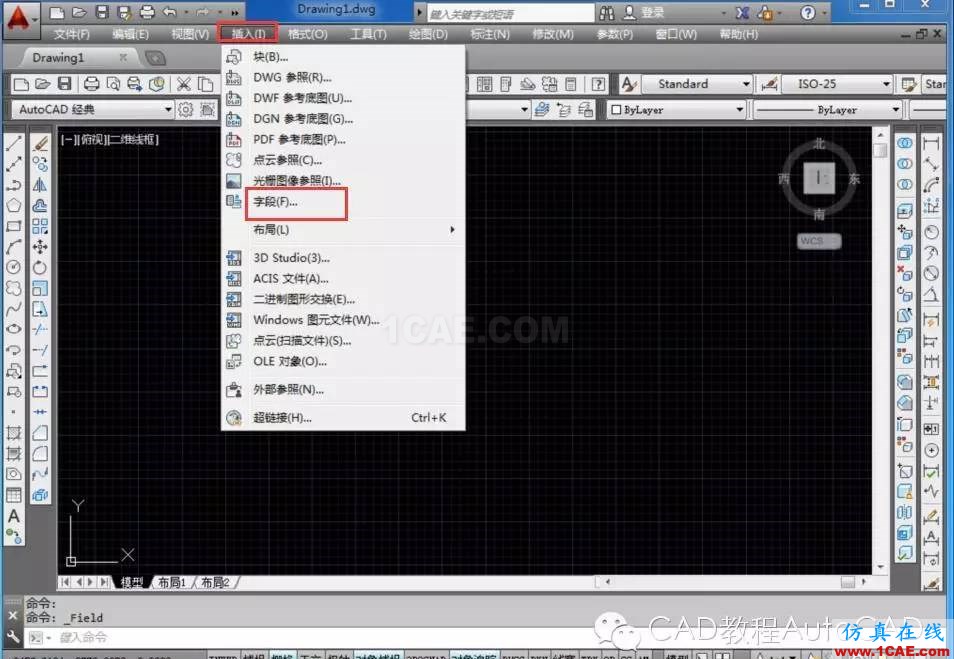Image resolution: width=954 pixels, height=659 pixels.
Task: Open the 插入(I) menu
Action: (248, 34)
